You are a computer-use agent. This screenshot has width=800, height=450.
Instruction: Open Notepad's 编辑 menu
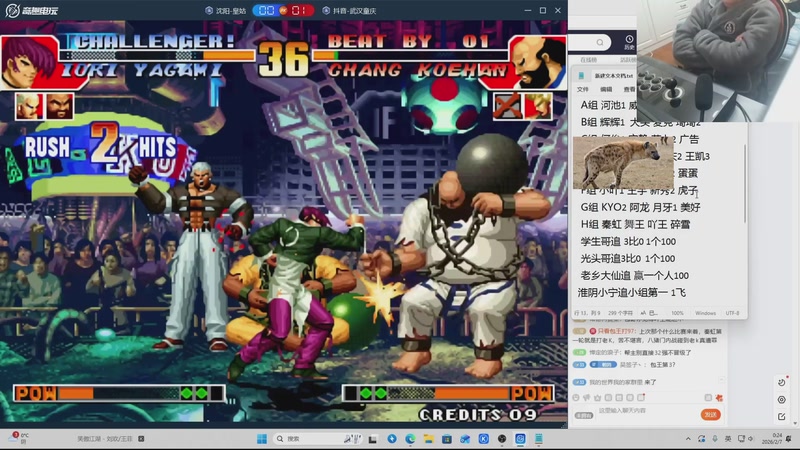pos(606,89)
